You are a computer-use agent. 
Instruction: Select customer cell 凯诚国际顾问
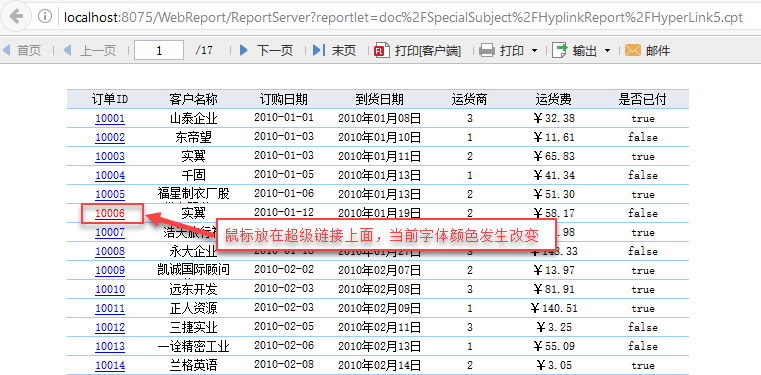pyautogui.click(x=193, y=270)
